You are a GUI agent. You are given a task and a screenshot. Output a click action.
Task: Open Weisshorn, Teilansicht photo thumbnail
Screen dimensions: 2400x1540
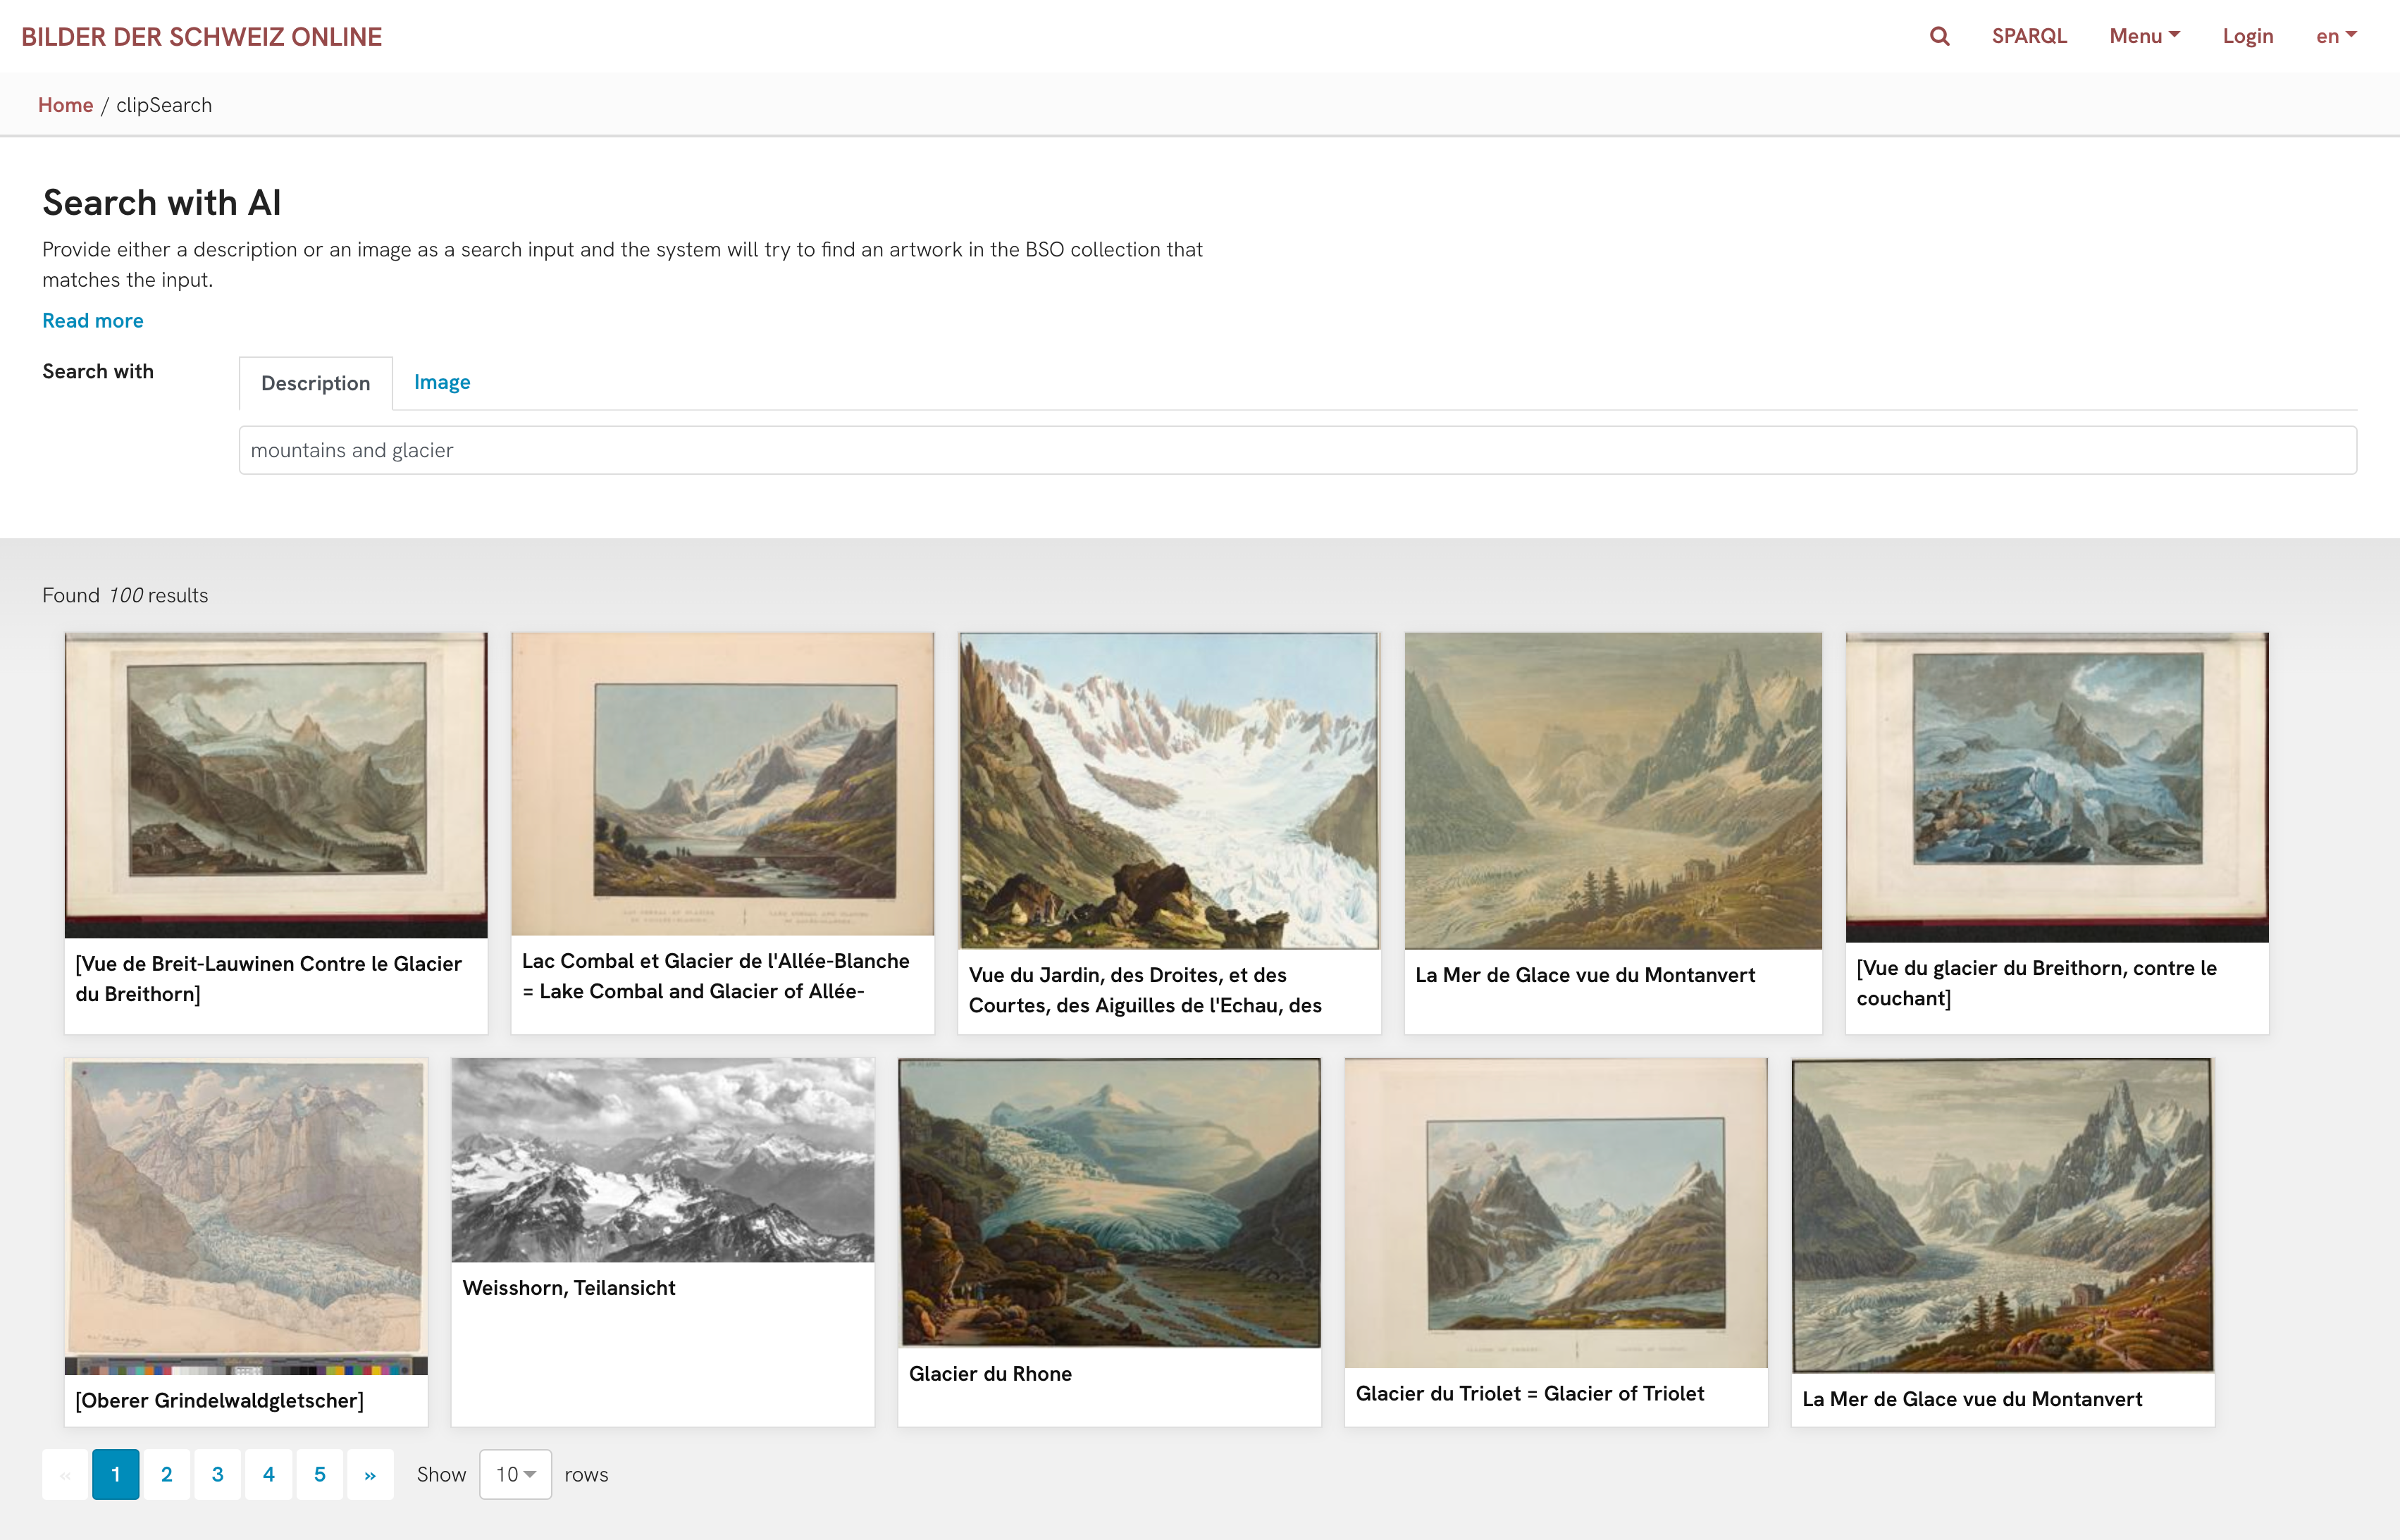tap(662, 1160)
